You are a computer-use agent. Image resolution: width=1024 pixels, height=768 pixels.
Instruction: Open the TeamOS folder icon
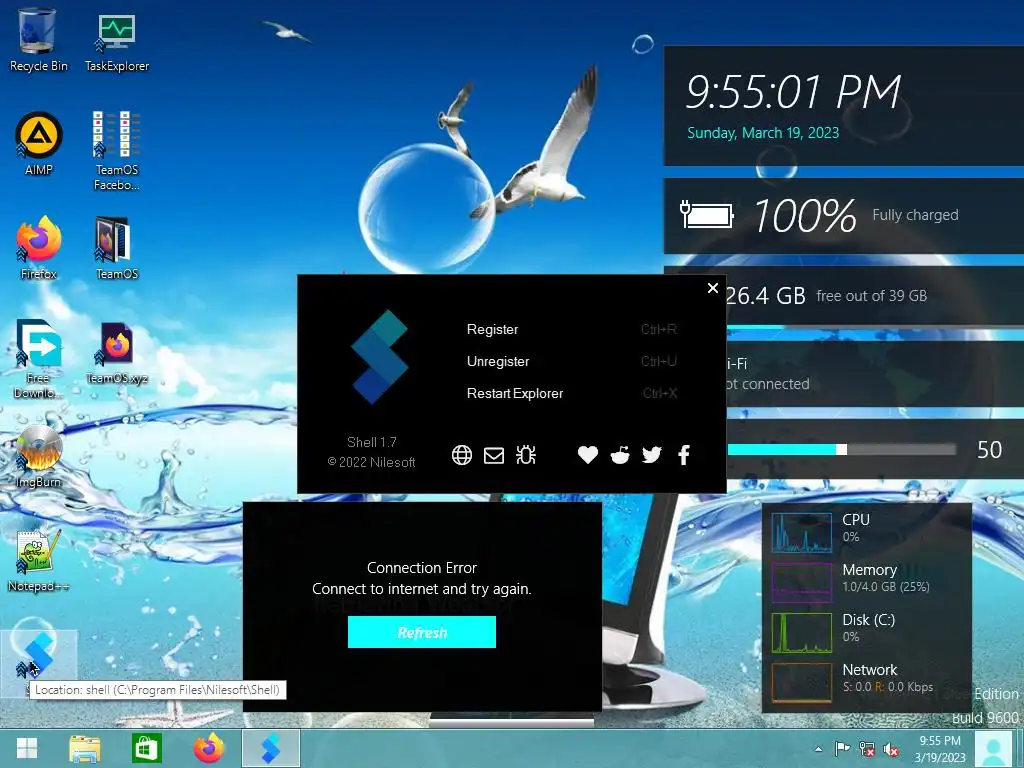116,248
